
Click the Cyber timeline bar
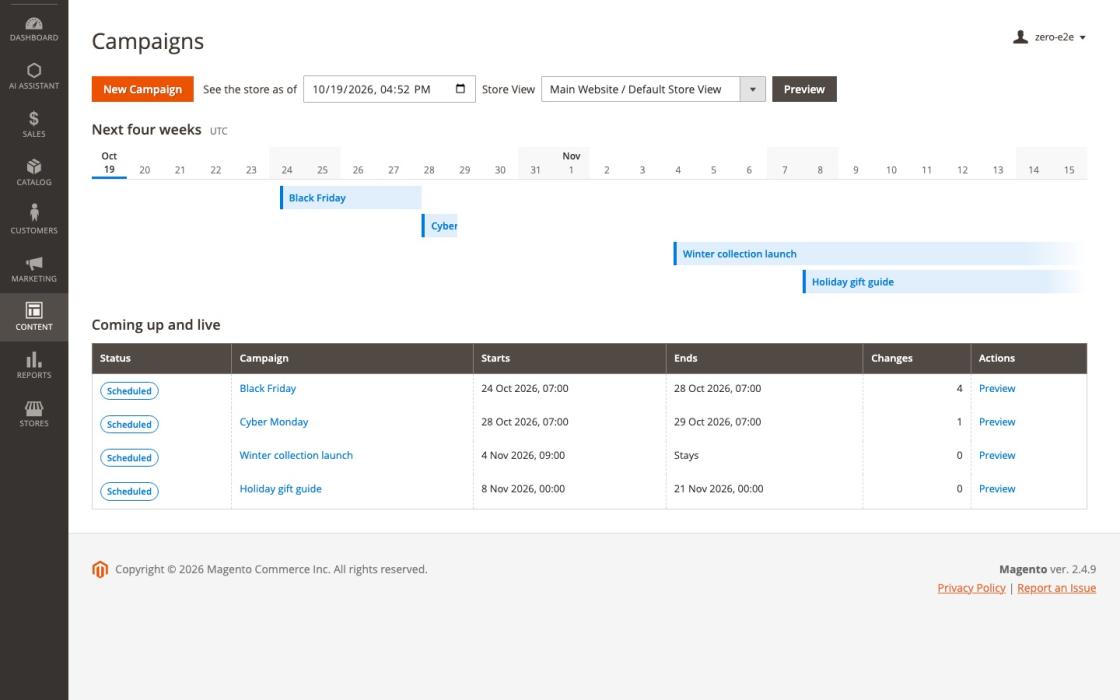pyautogui.click(x=440, y=226)
